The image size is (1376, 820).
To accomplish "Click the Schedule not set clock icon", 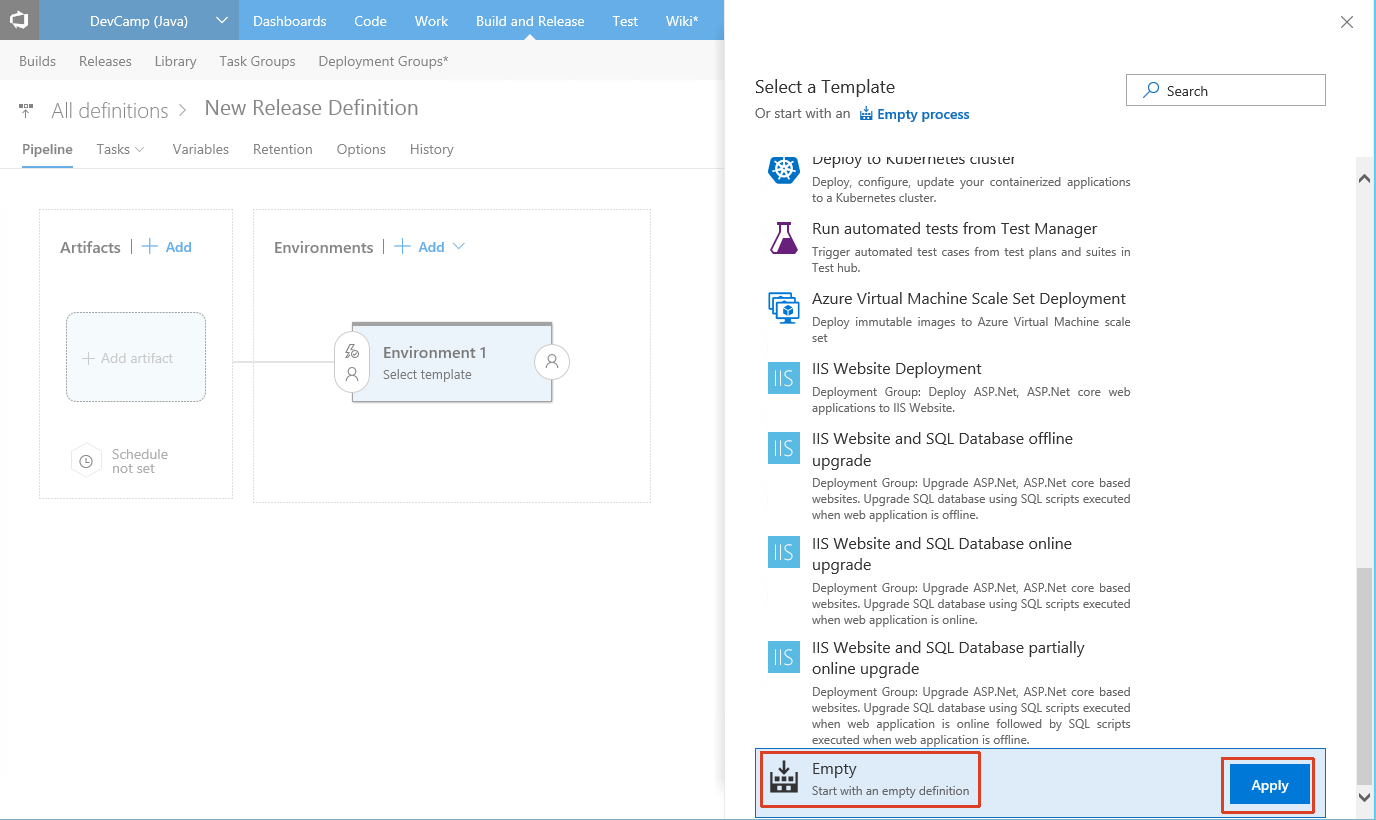I will pos(86,461).
